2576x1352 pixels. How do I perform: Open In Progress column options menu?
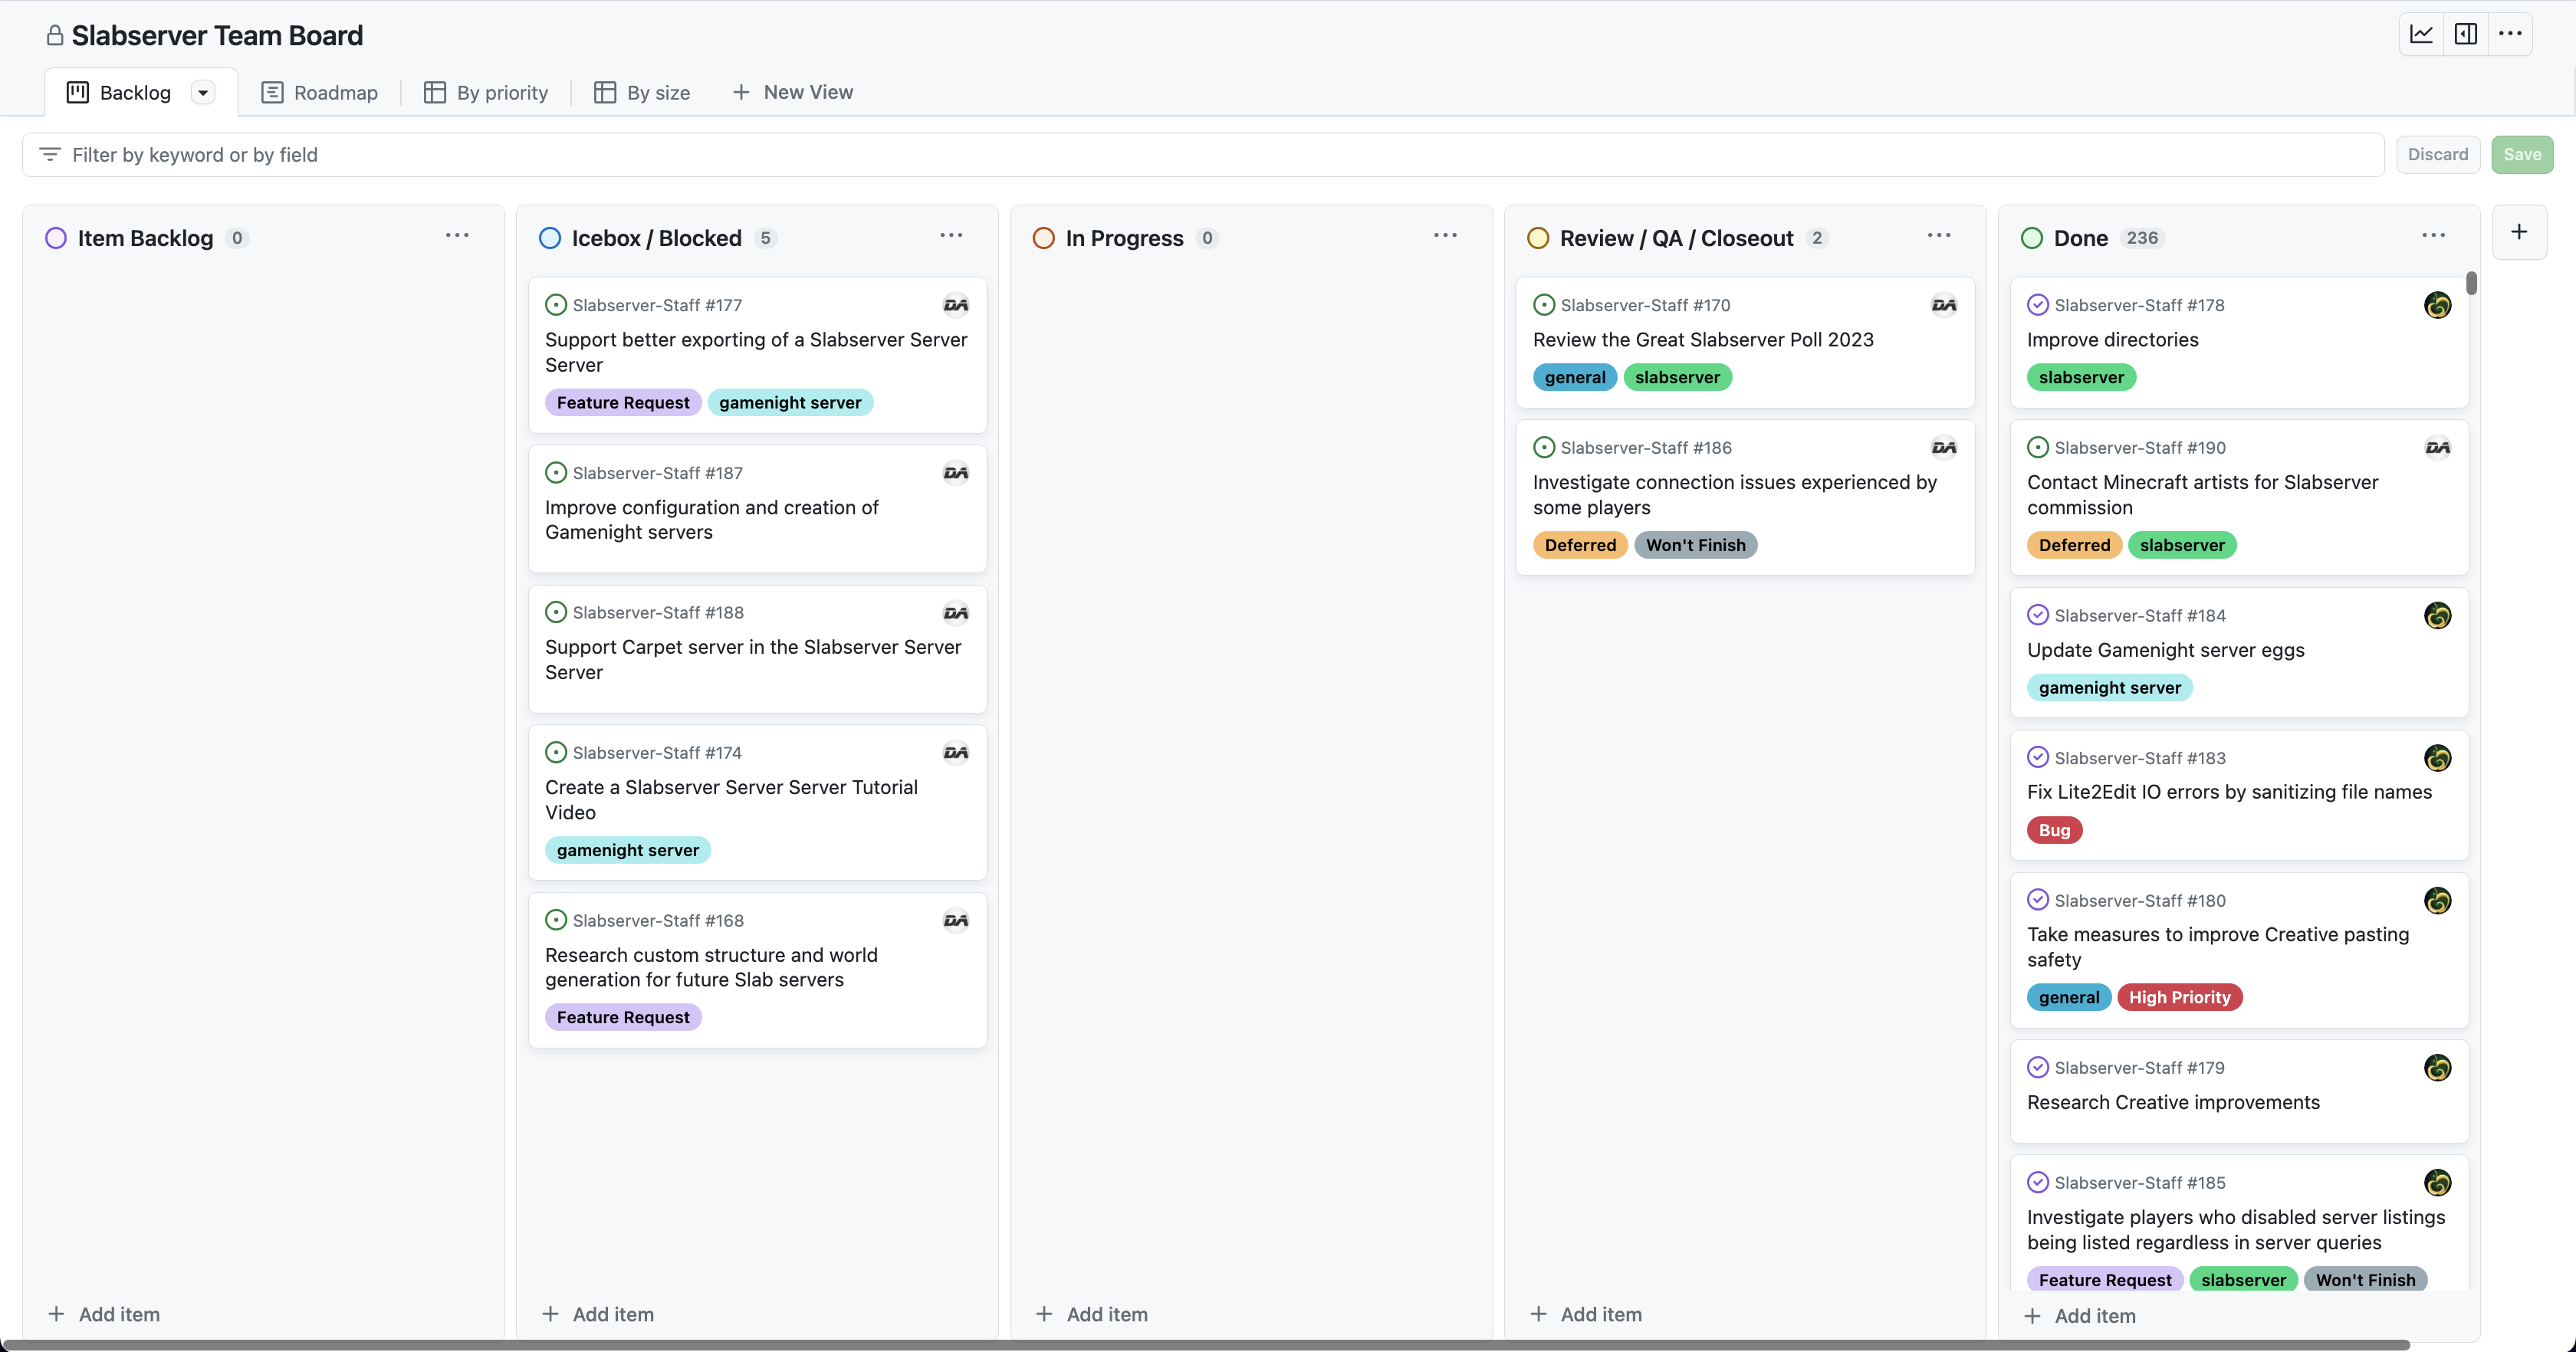1445,236
